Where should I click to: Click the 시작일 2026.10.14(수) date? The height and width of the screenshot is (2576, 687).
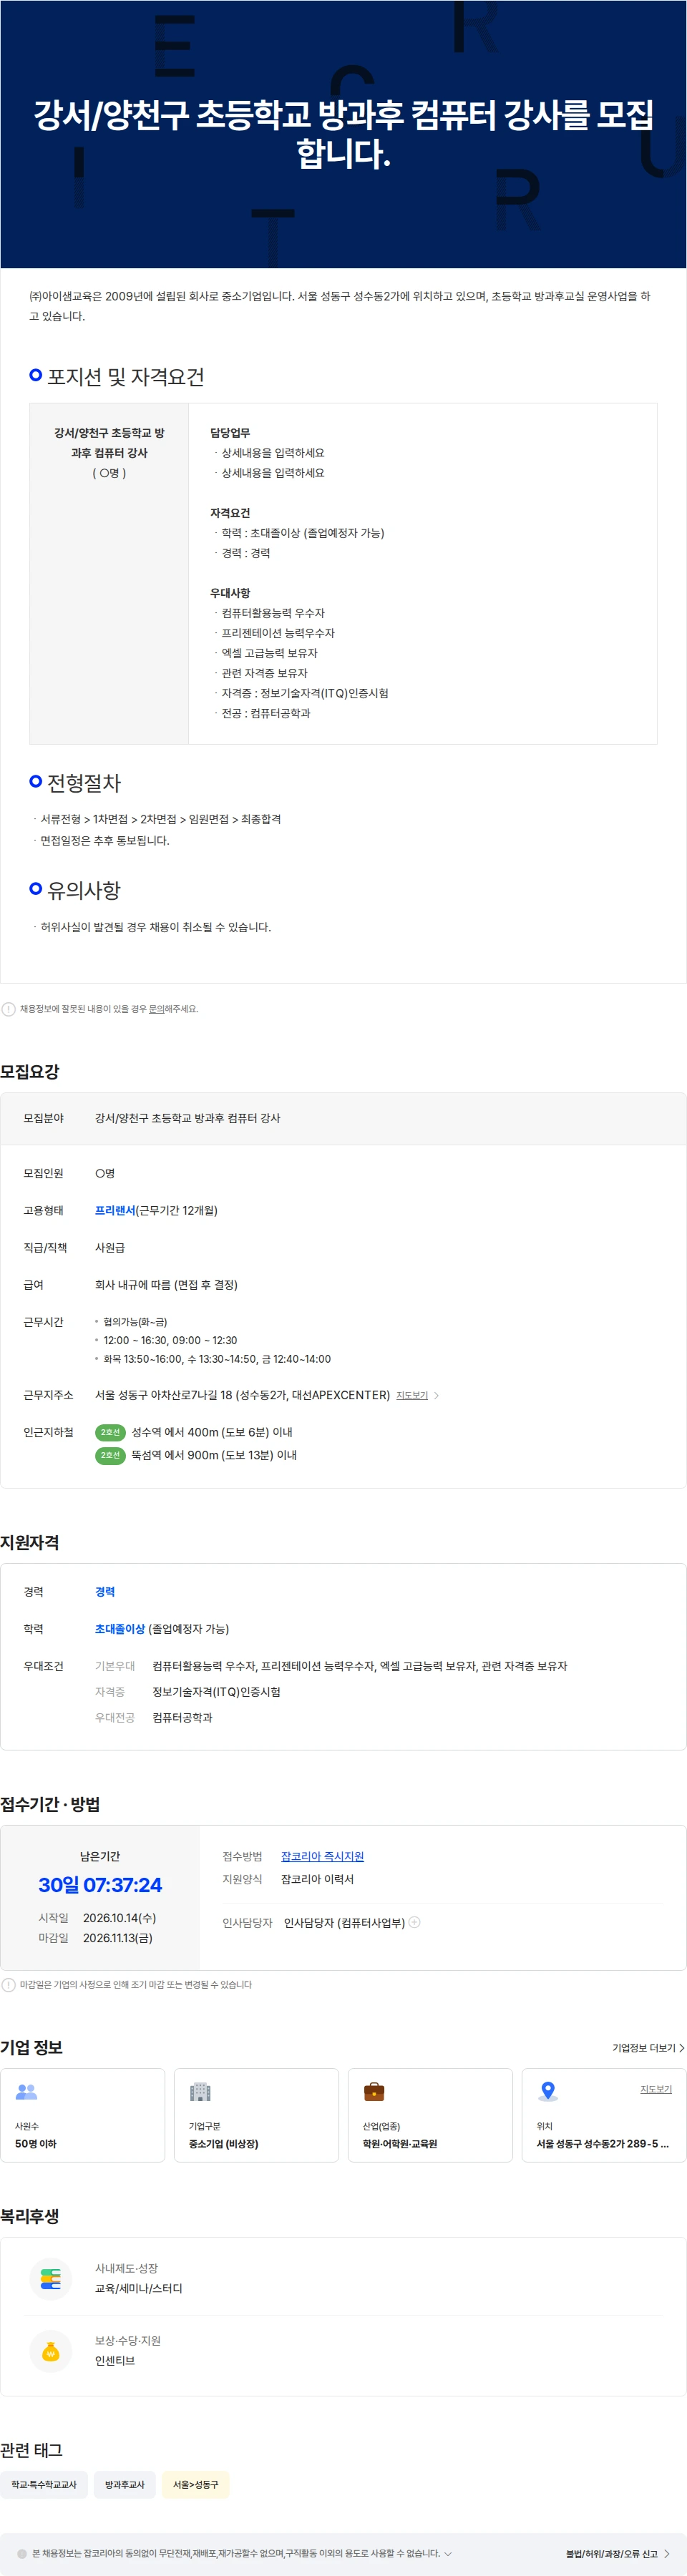tap(120, 1918)
